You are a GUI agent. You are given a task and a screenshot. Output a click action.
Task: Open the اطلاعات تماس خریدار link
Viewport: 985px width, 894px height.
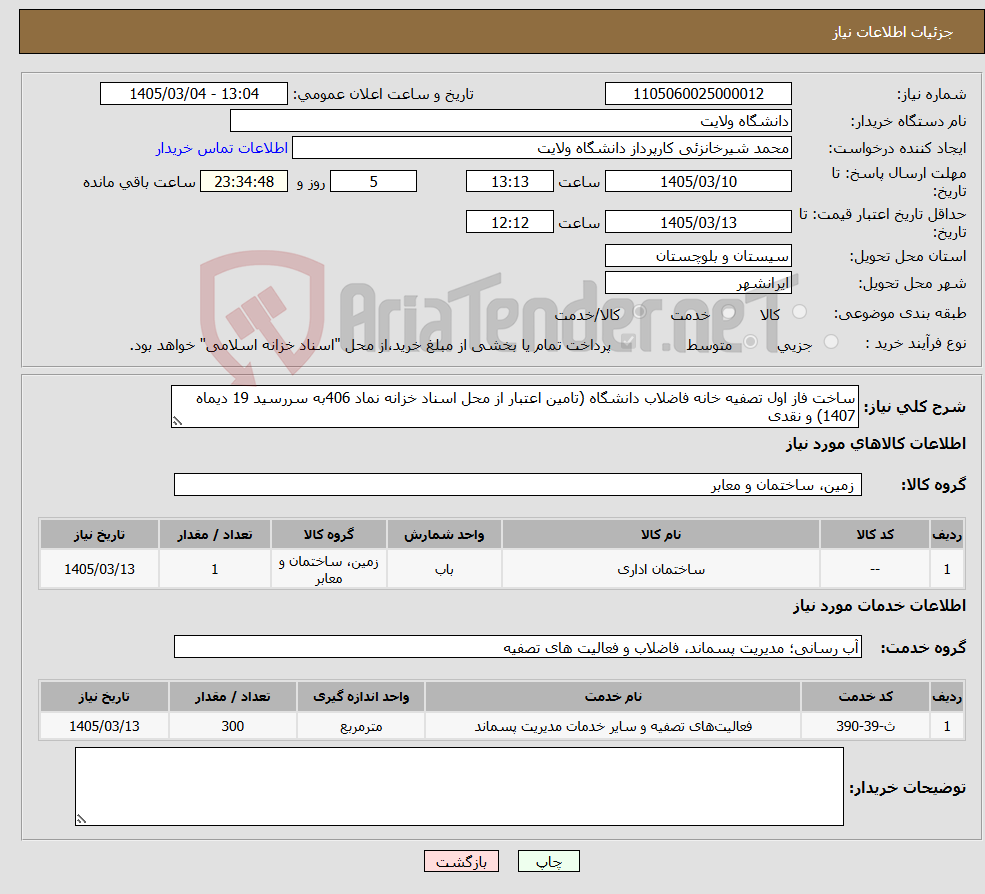[222, 148]
